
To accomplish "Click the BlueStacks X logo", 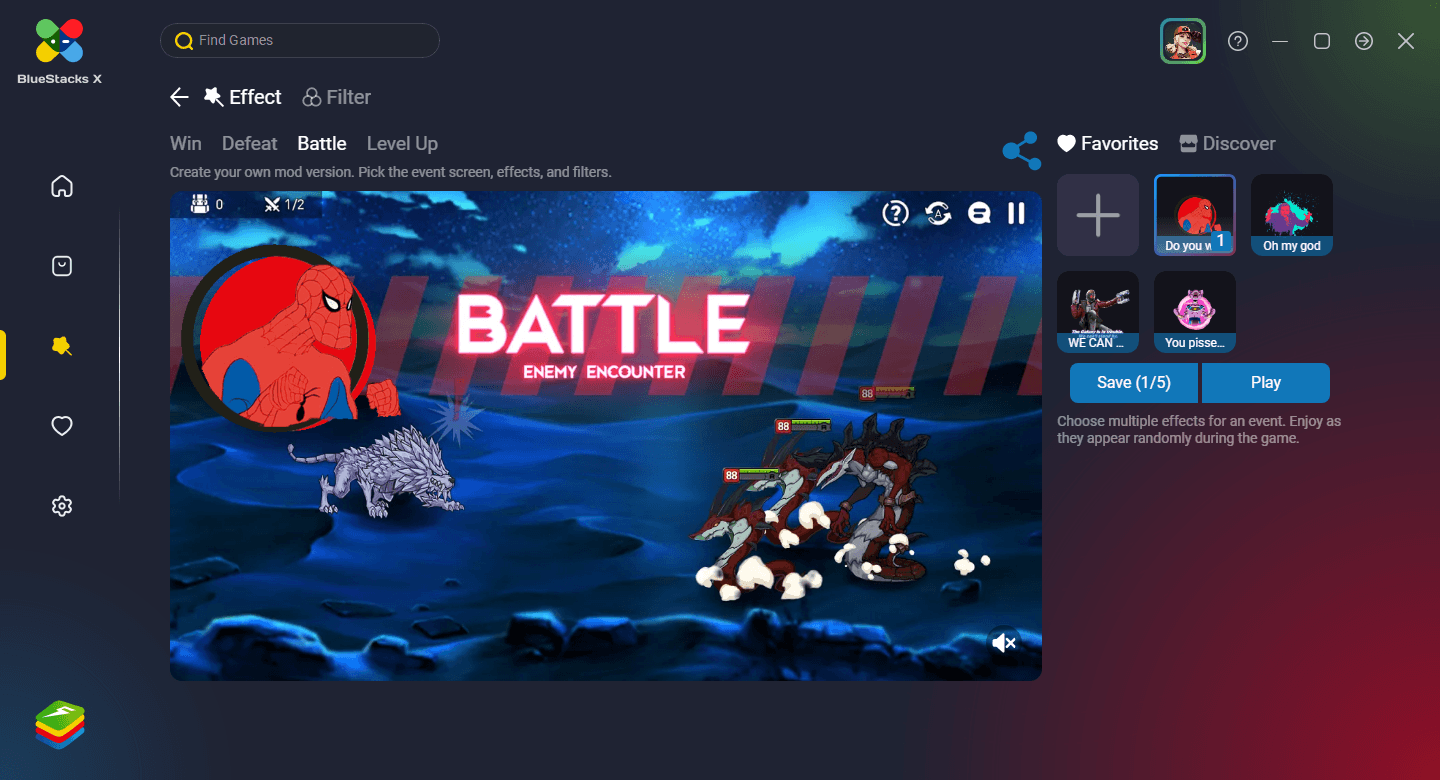I will (59, 51).
